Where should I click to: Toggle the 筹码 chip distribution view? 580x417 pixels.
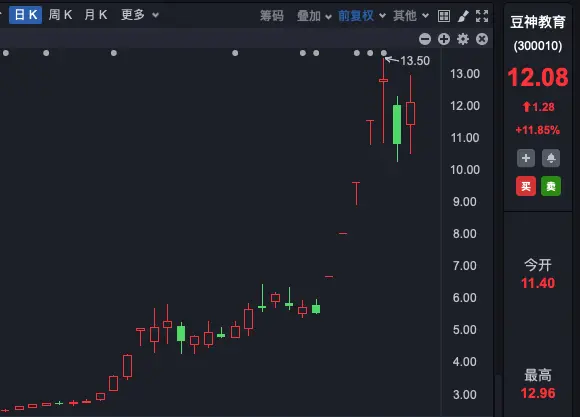click(272, 16)
